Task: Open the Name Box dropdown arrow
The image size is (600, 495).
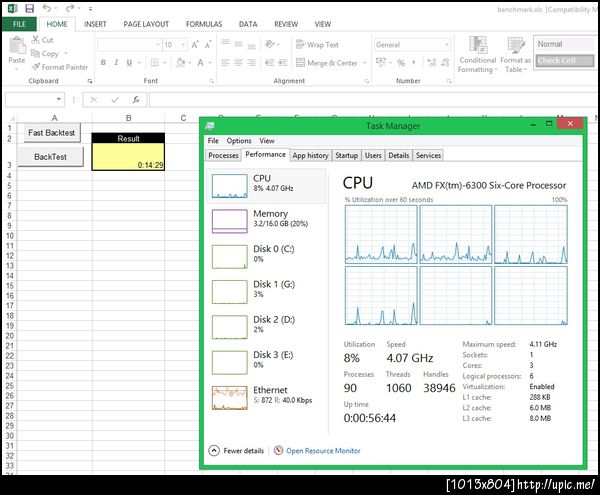Action: [59, 99]
